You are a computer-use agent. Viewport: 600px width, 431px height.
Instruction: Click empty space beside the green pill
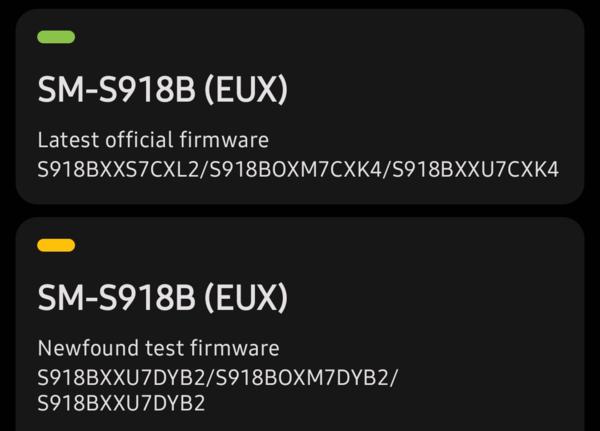click(x=300, y=37)
